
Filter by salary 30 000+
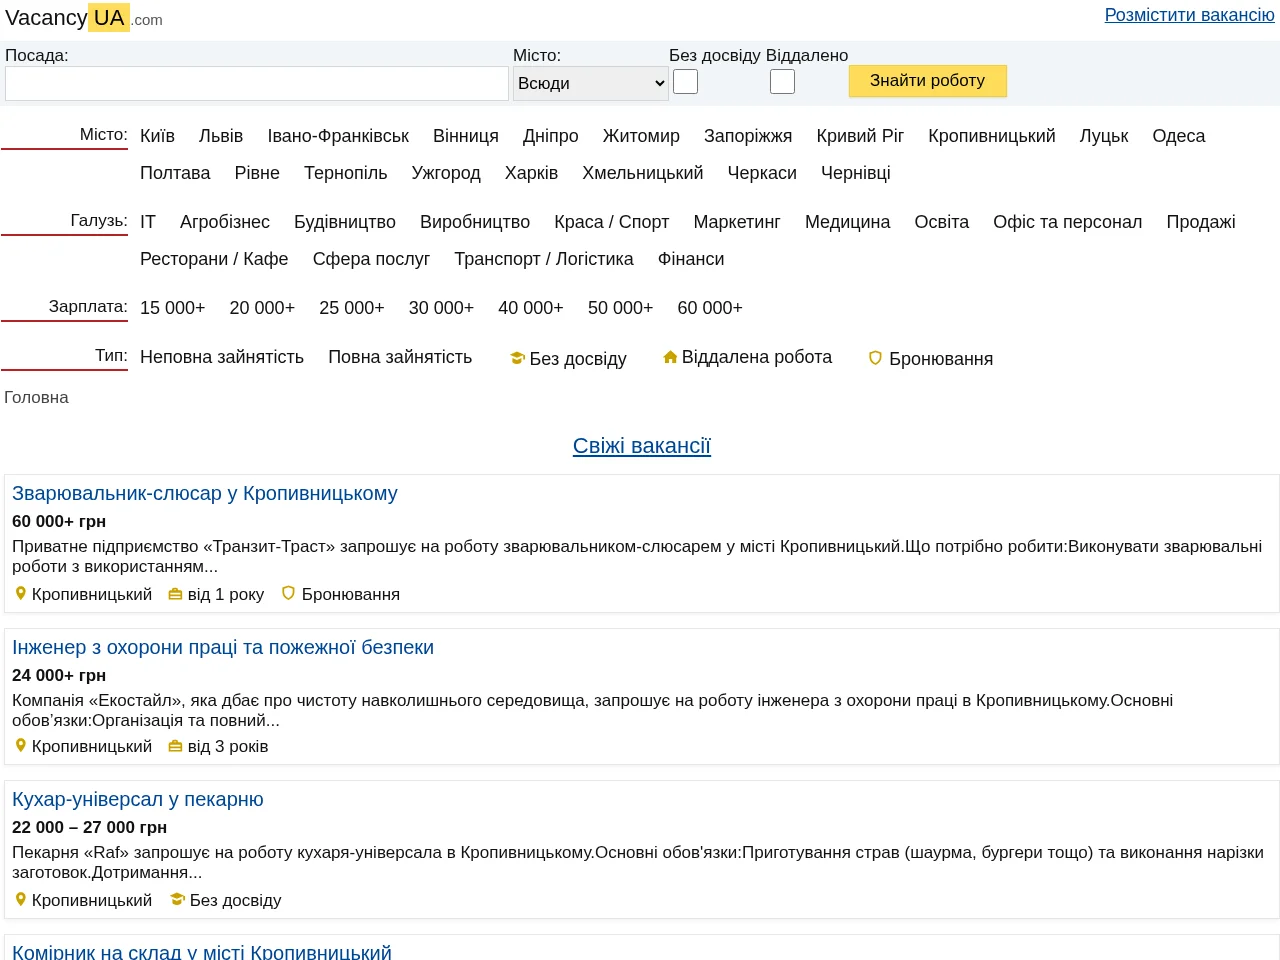tap(441, 308)
